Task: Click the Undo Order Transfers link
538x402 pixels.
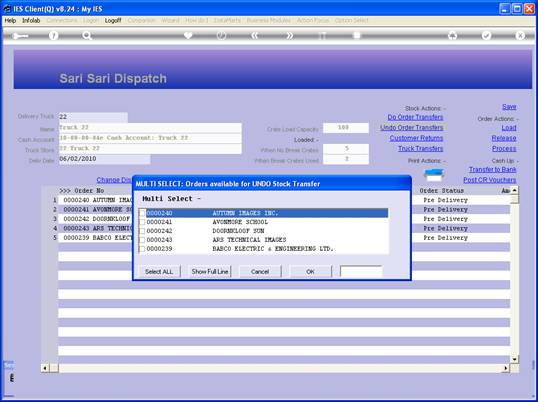Action: 412,128
